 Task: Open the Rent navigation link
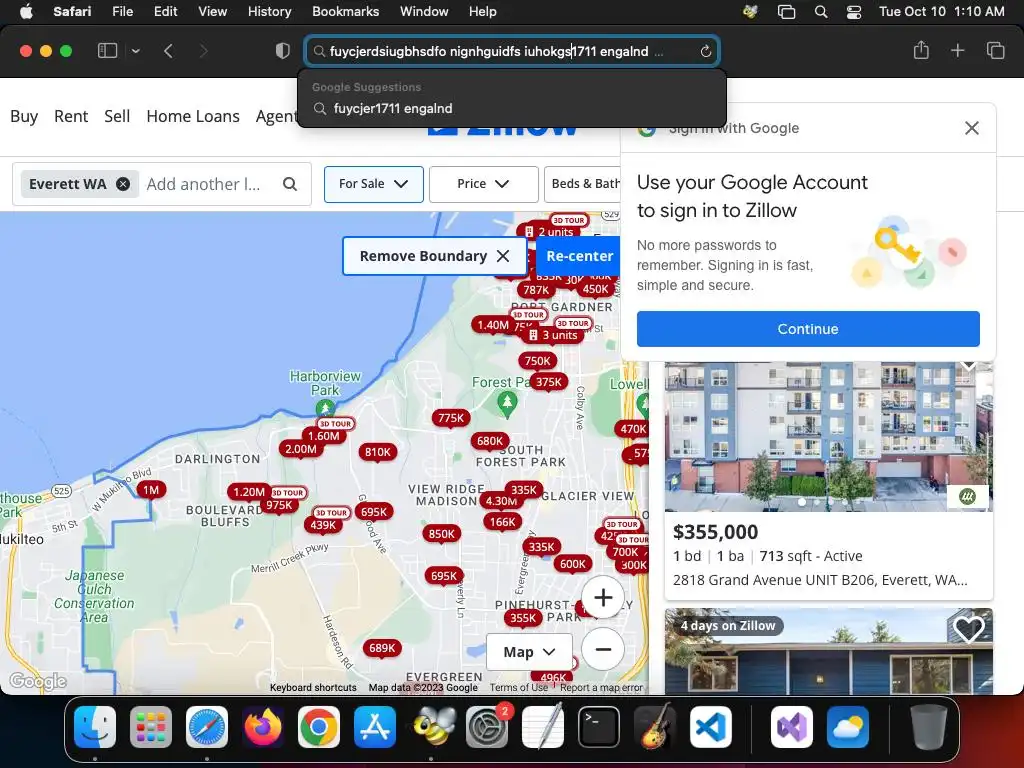[71, 116]
